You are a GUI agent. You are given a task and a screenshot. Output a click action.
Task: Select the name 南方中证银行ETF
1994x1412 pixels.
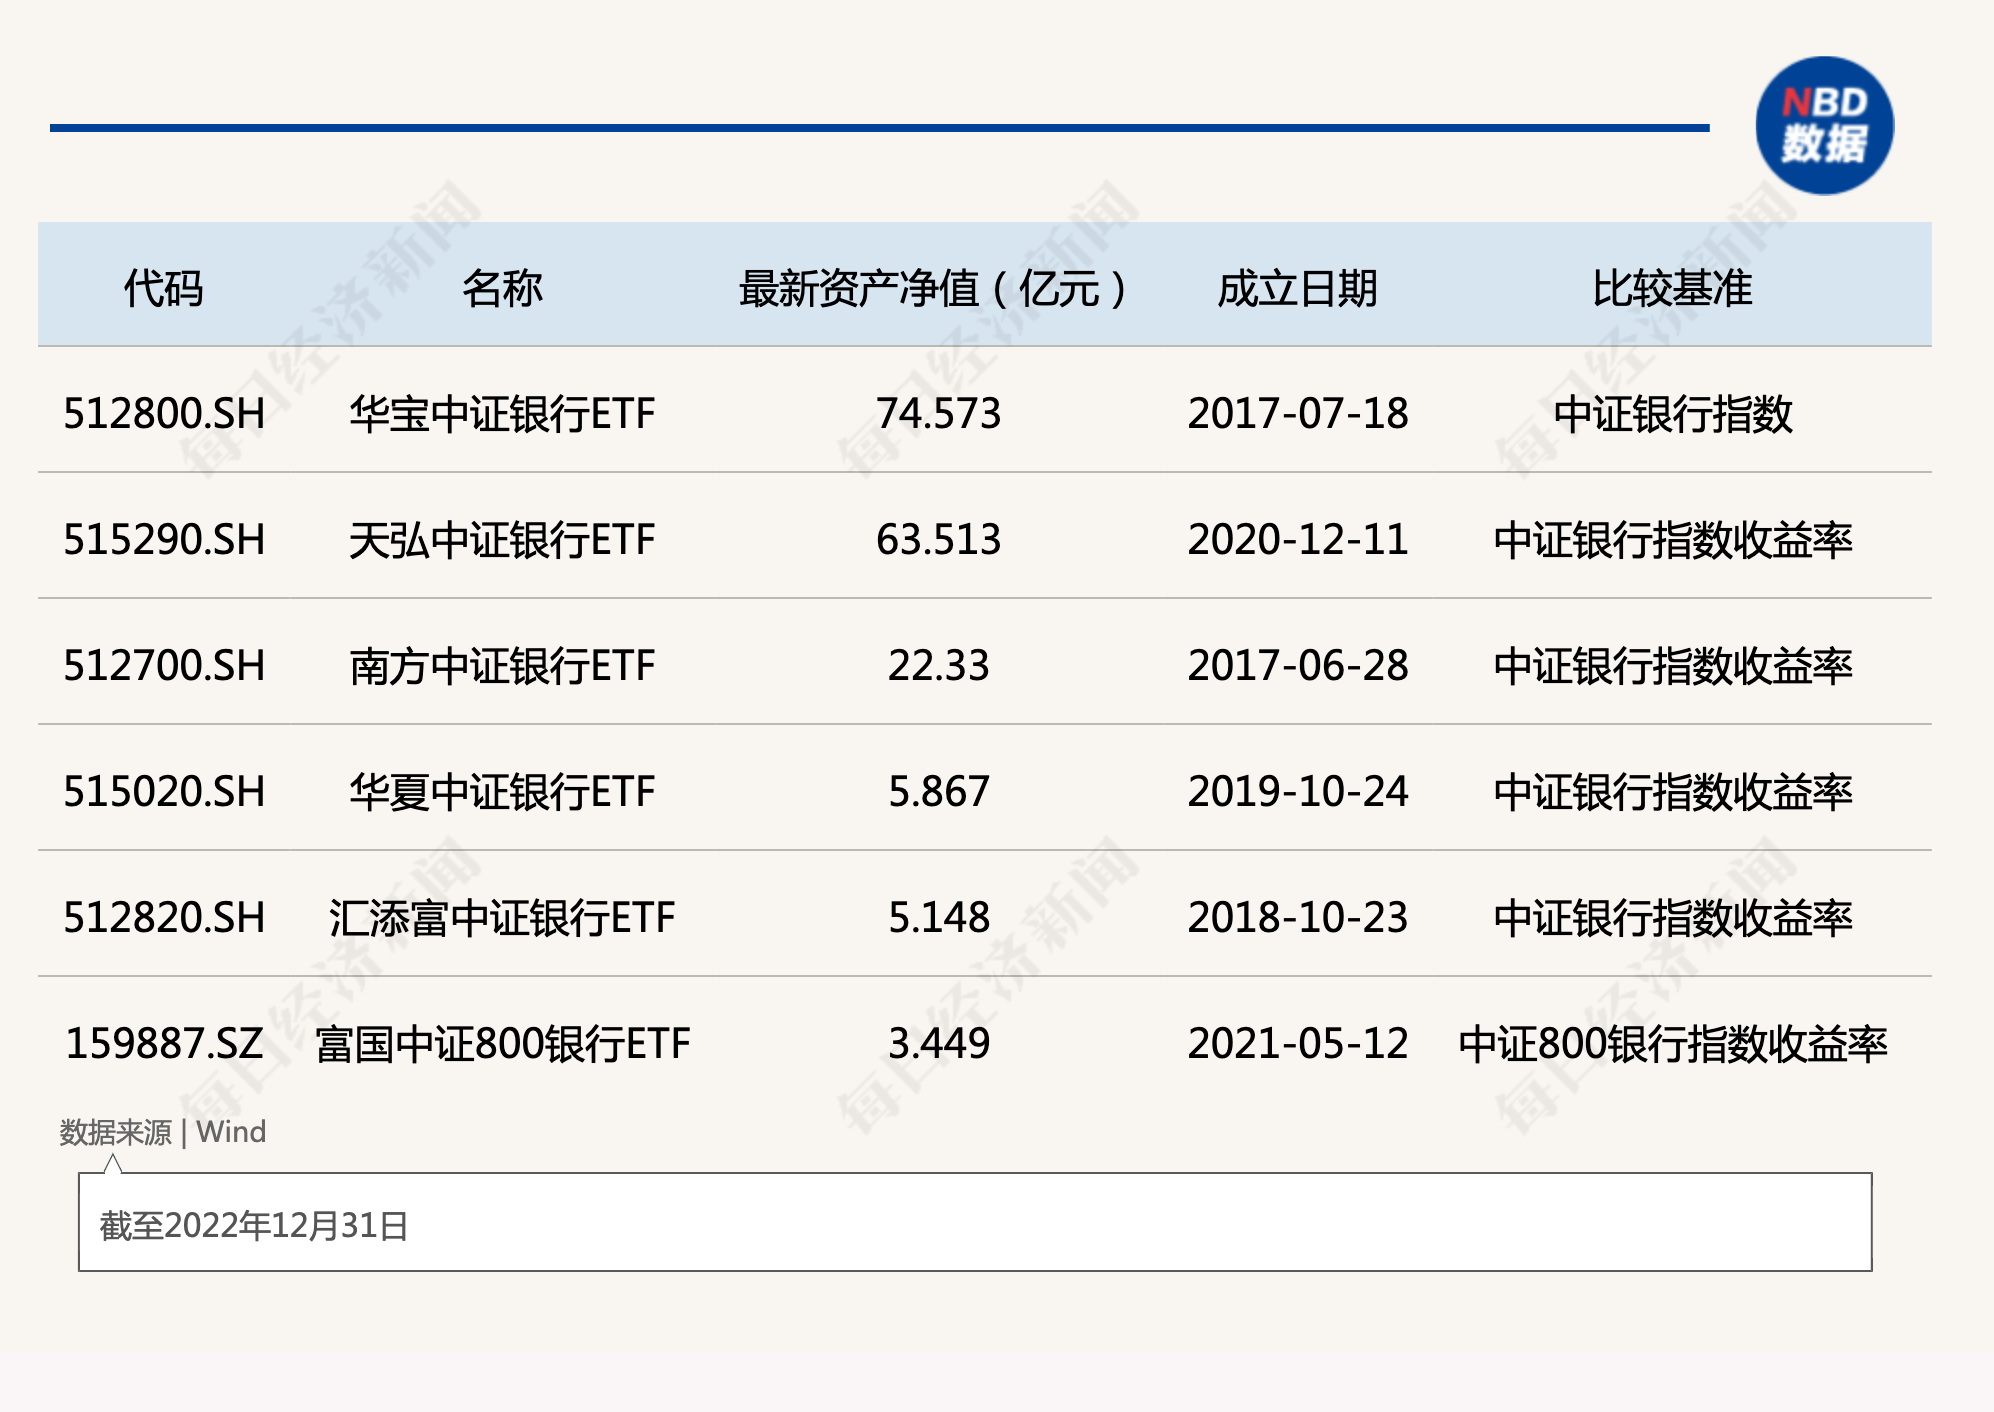pos(502,665)
